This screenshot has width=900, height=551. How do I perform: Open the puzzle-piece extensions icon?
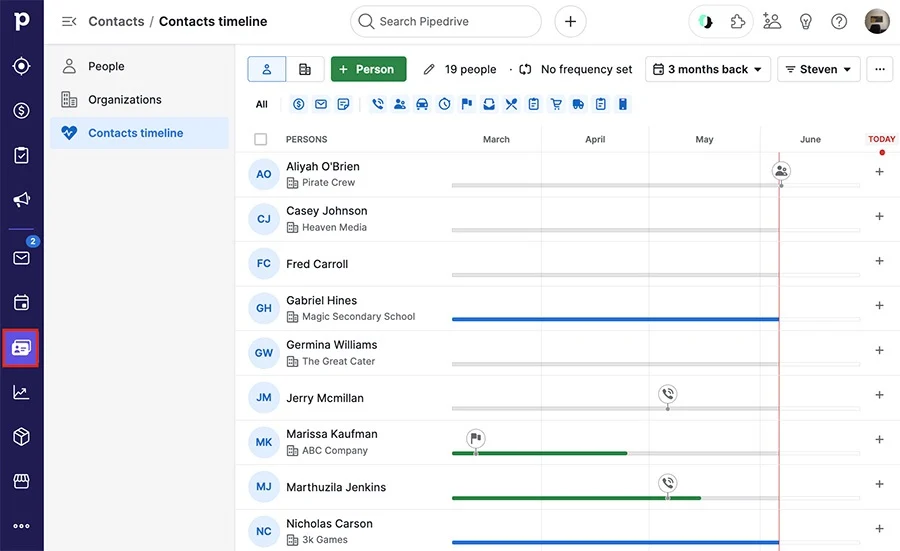(x=737, y=22)
